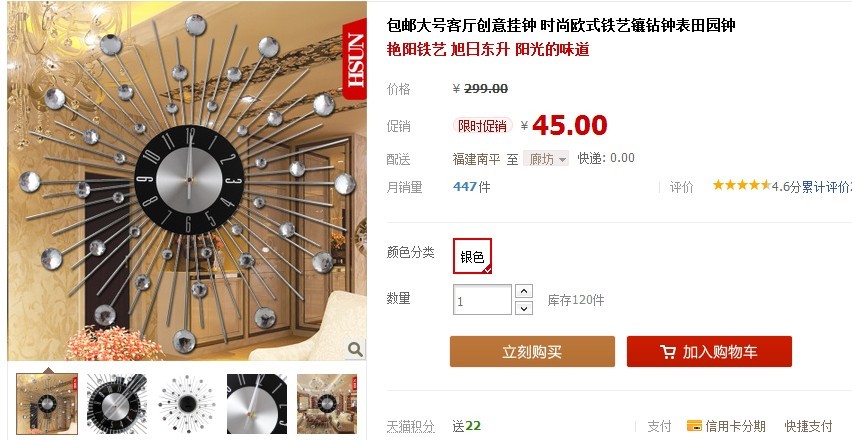The width and height of the screenshot is (852, 440).
Task: Select the 银色 color option
Action: 472,256
